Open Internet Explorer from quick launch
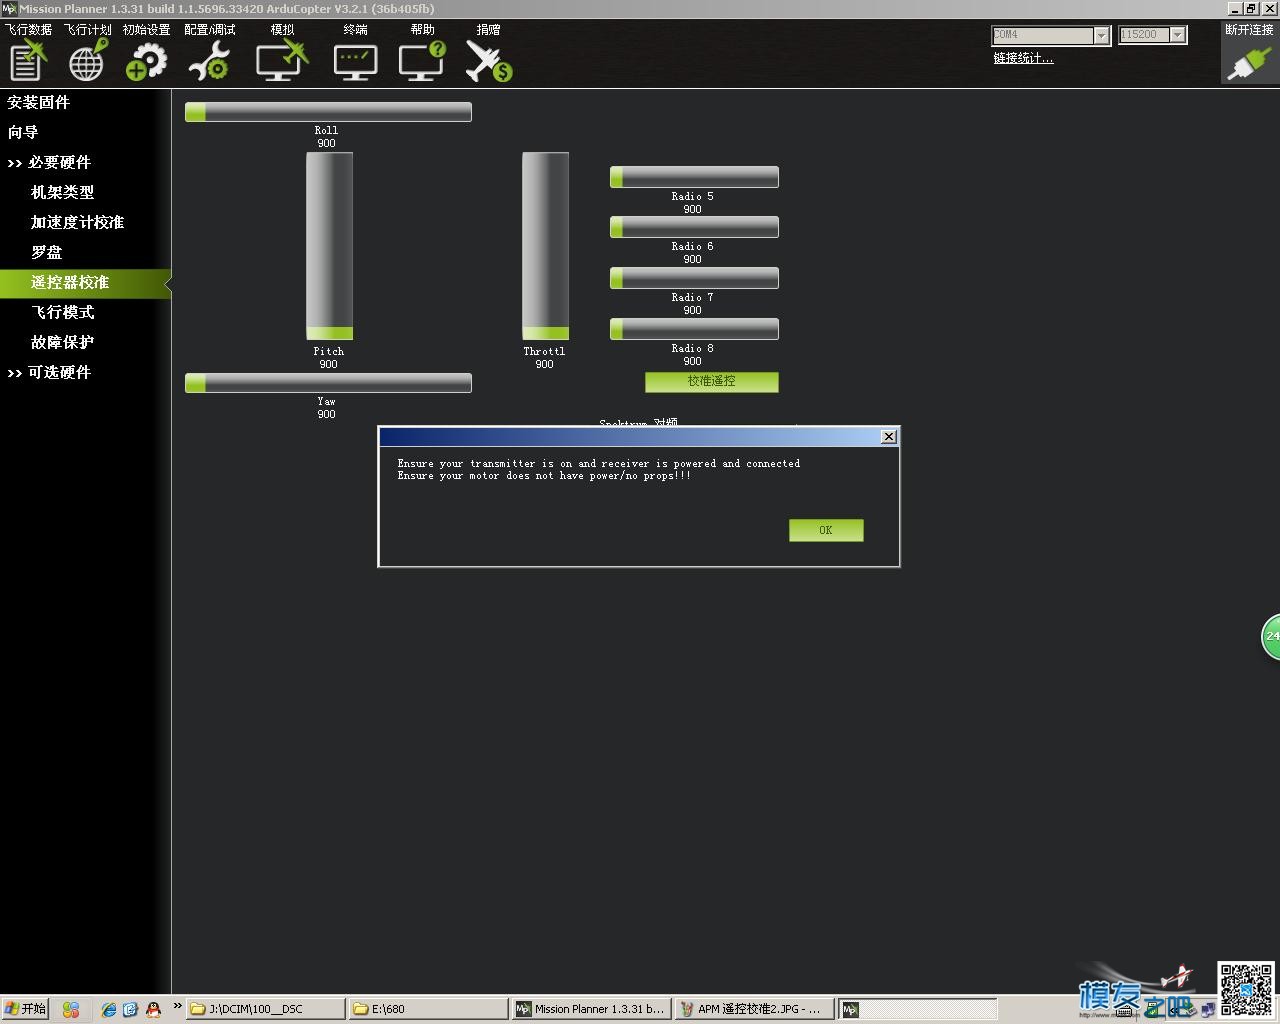The width and height of the screenshot is (1280, 1024). pyautogui.click(x=108, y=1010)
